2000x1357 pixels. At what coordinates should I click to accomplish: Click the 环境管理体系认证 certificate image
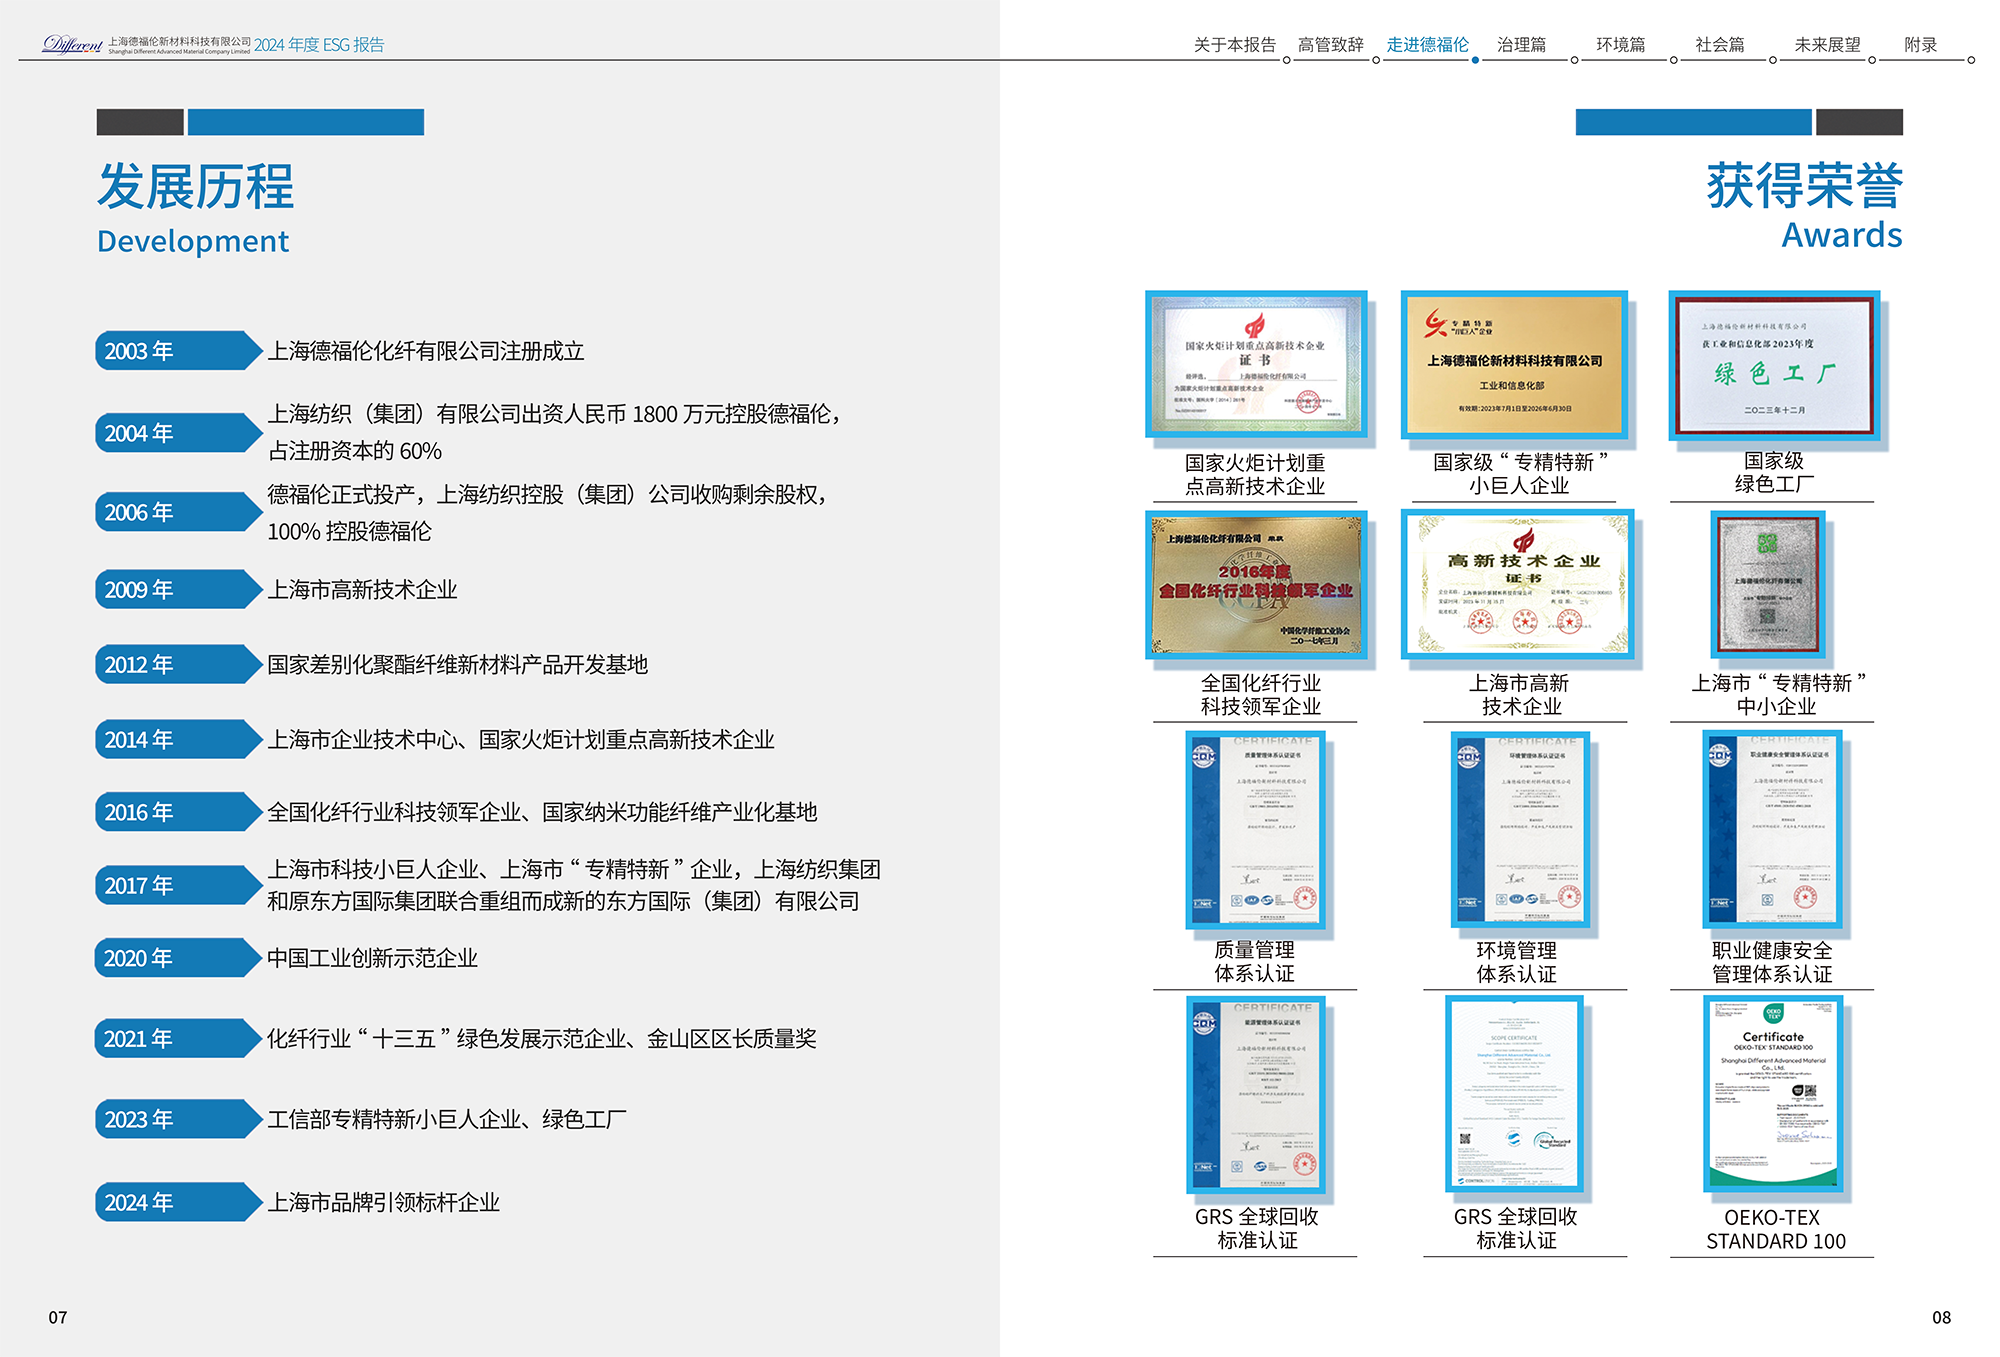pyautogui.click(x=1519, y=830)
